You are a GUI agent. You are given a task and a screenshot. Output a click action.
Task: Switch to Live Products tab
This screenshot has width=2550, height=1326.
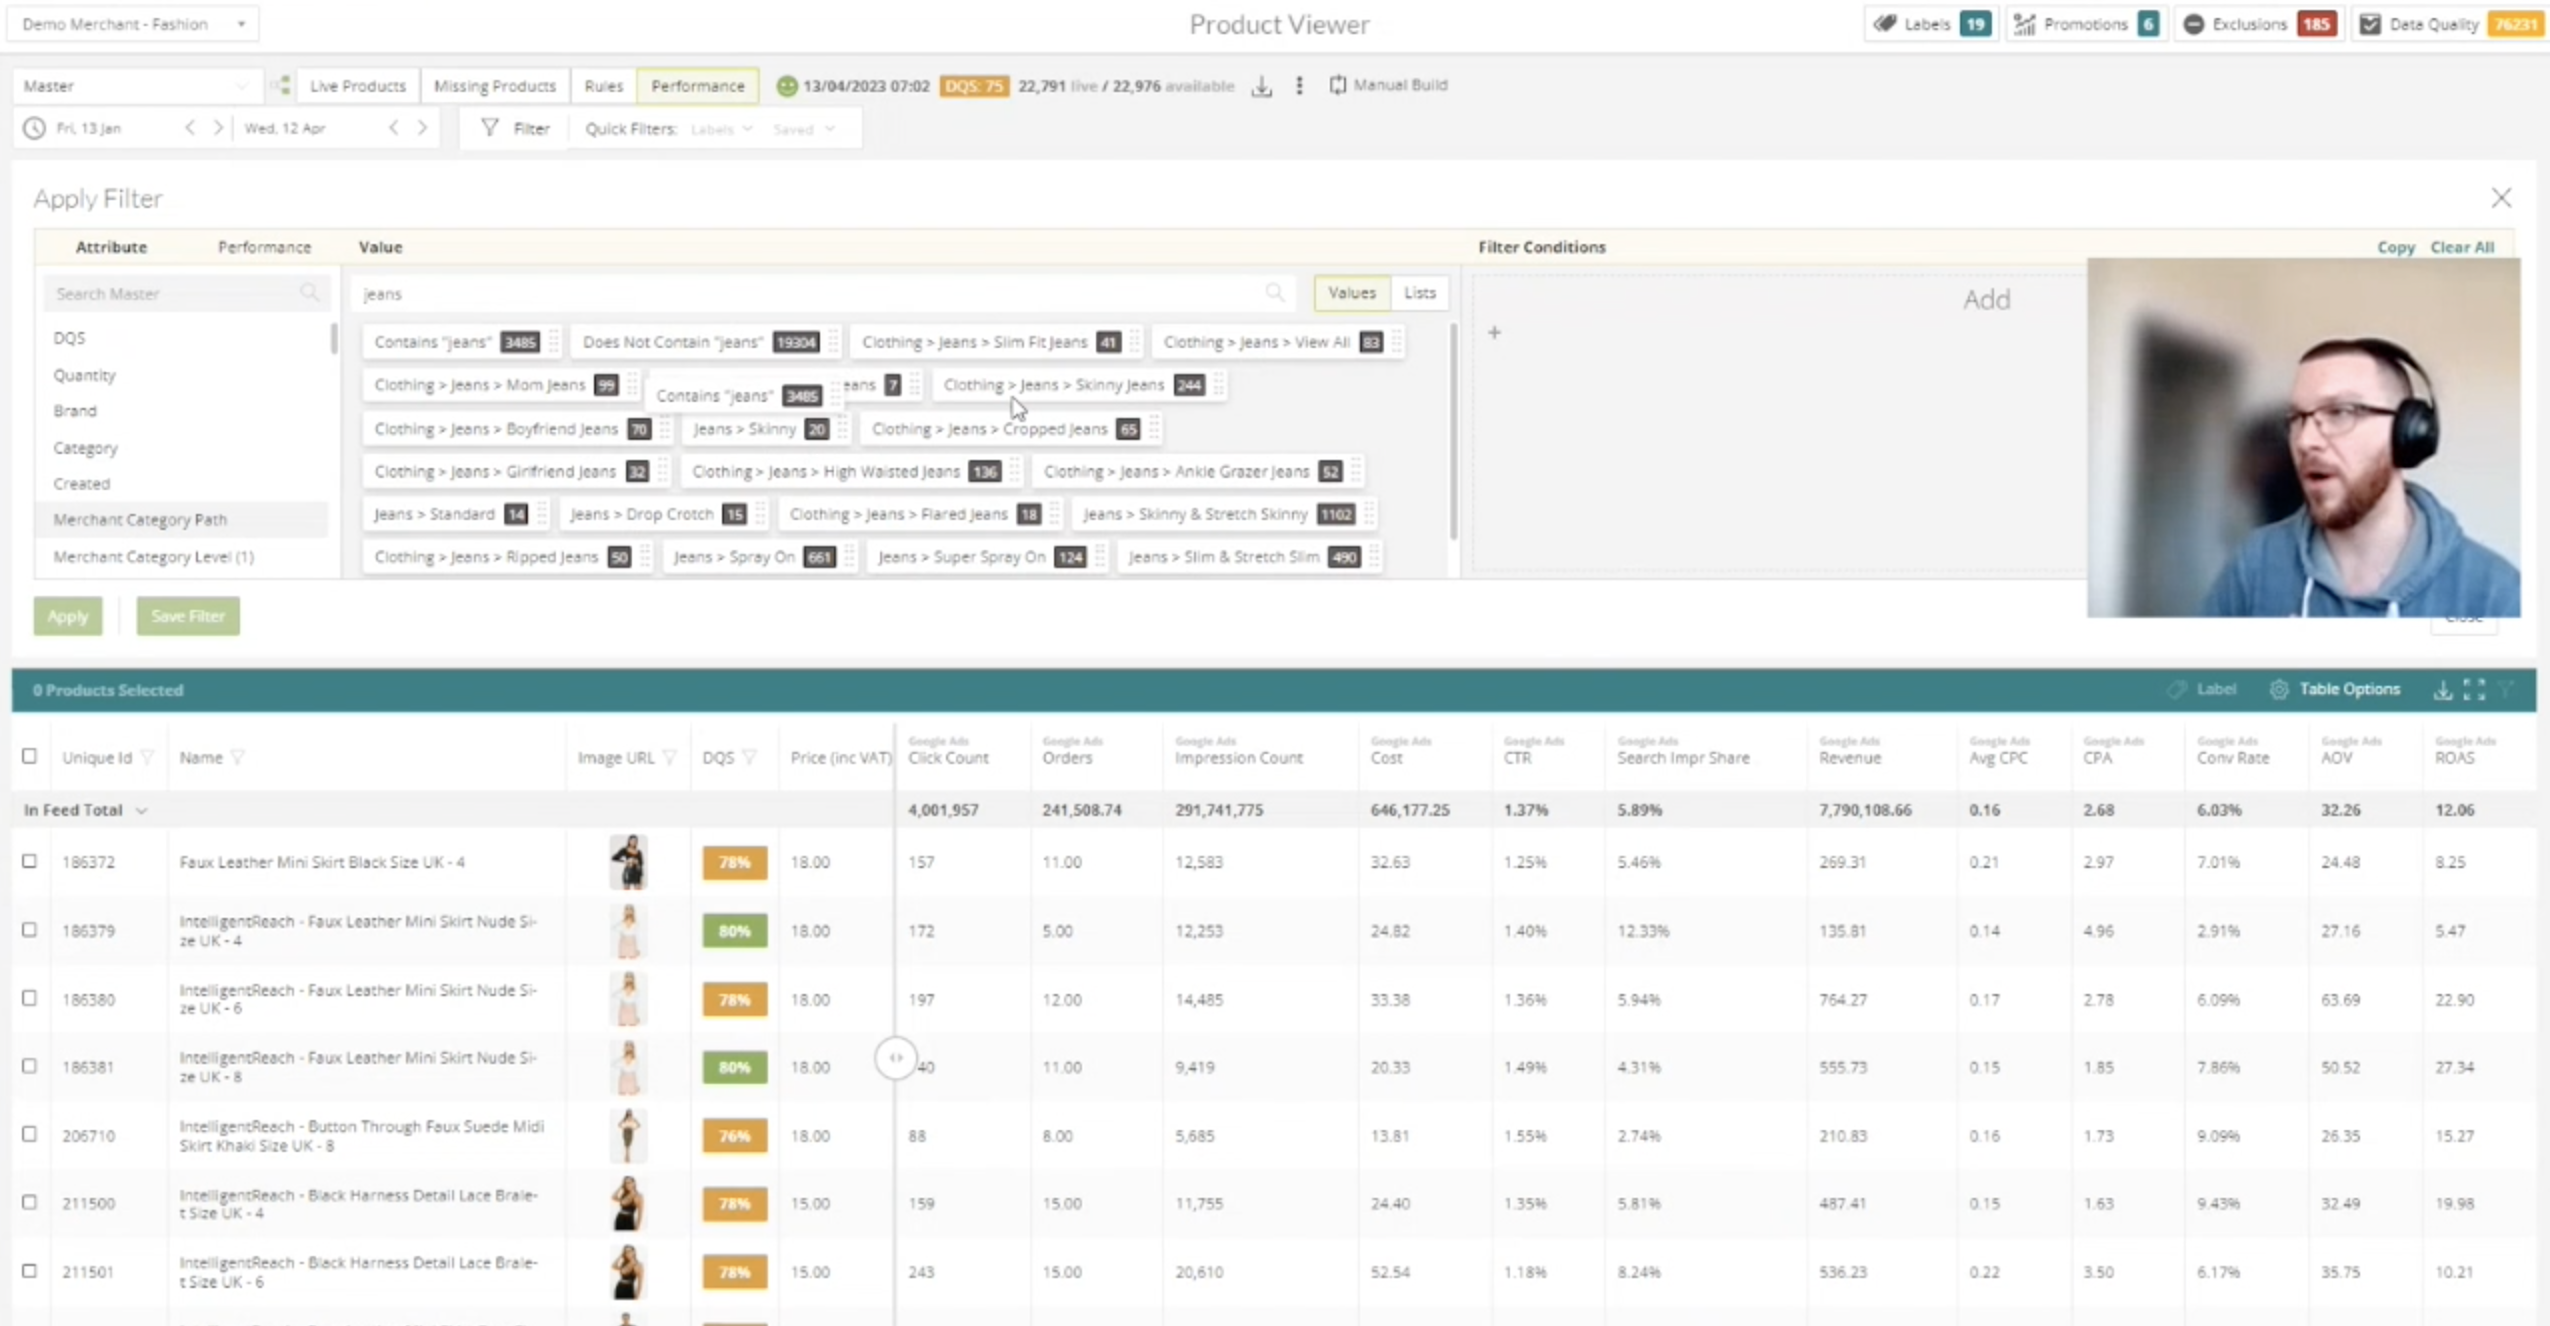click(x=358, y=86)
